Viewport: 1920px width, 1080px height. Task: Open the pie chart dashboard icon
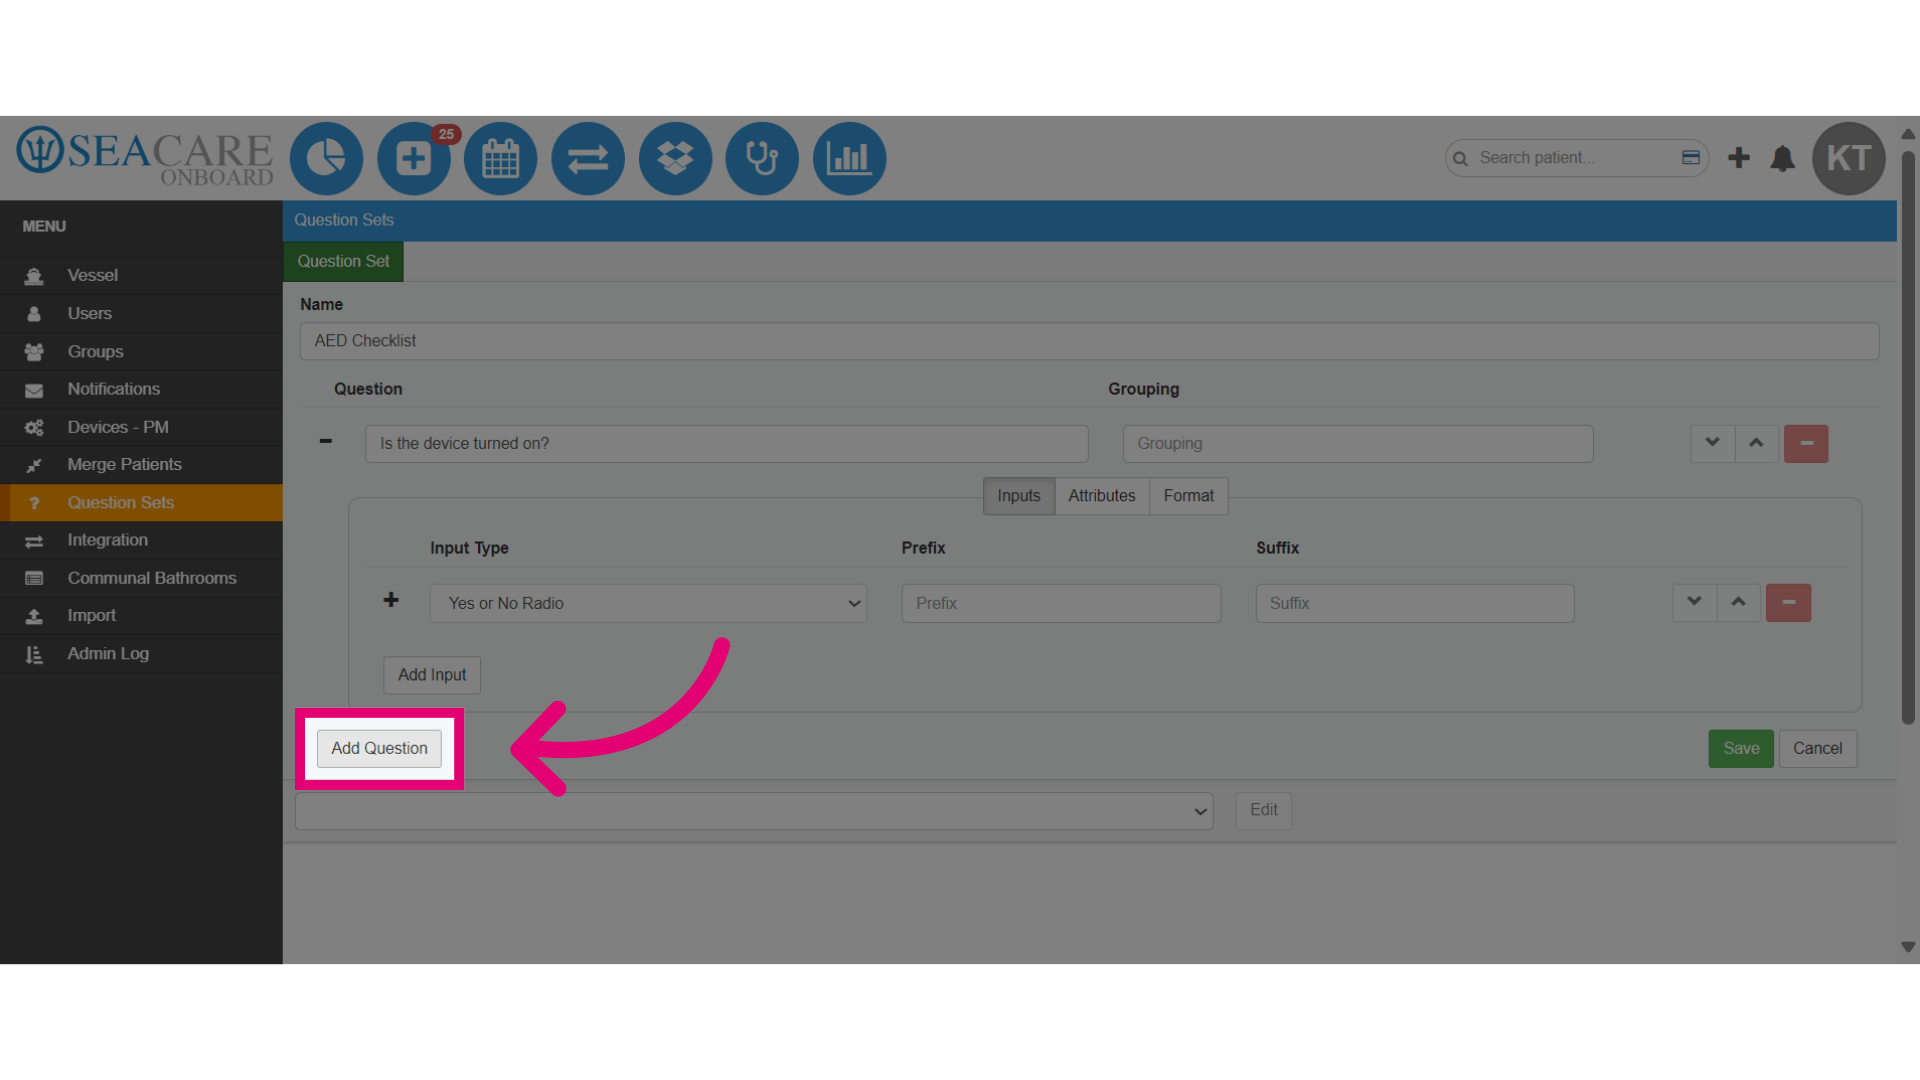[x=326, y=158]
